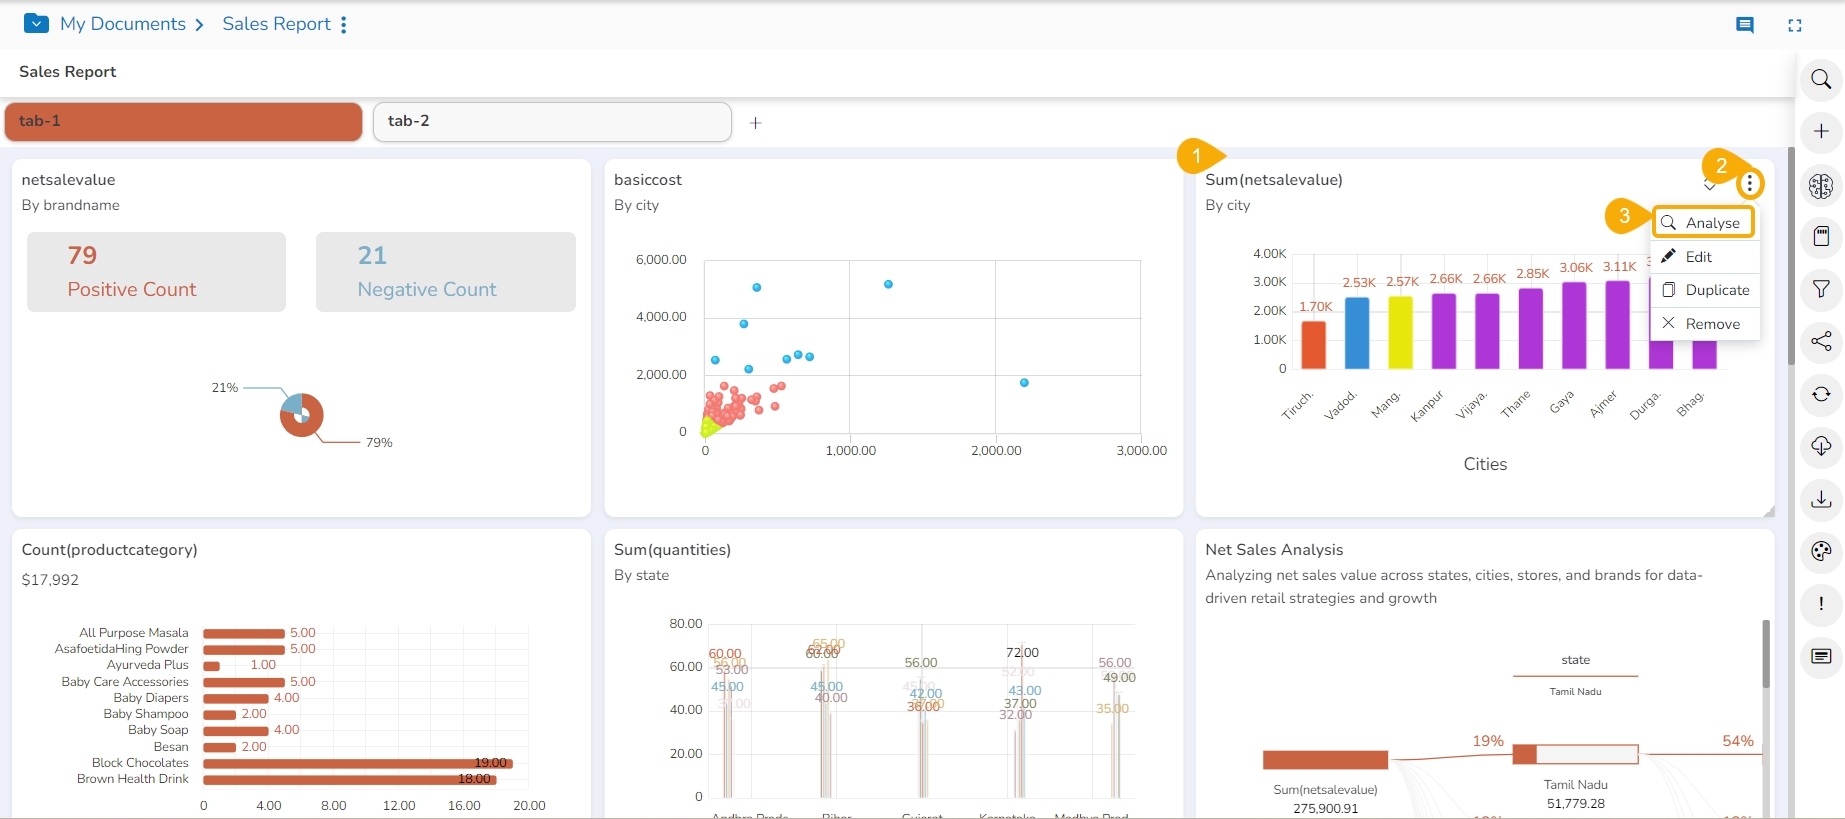
Task: Open the comments chat icon
Action: coord(1745,25)
